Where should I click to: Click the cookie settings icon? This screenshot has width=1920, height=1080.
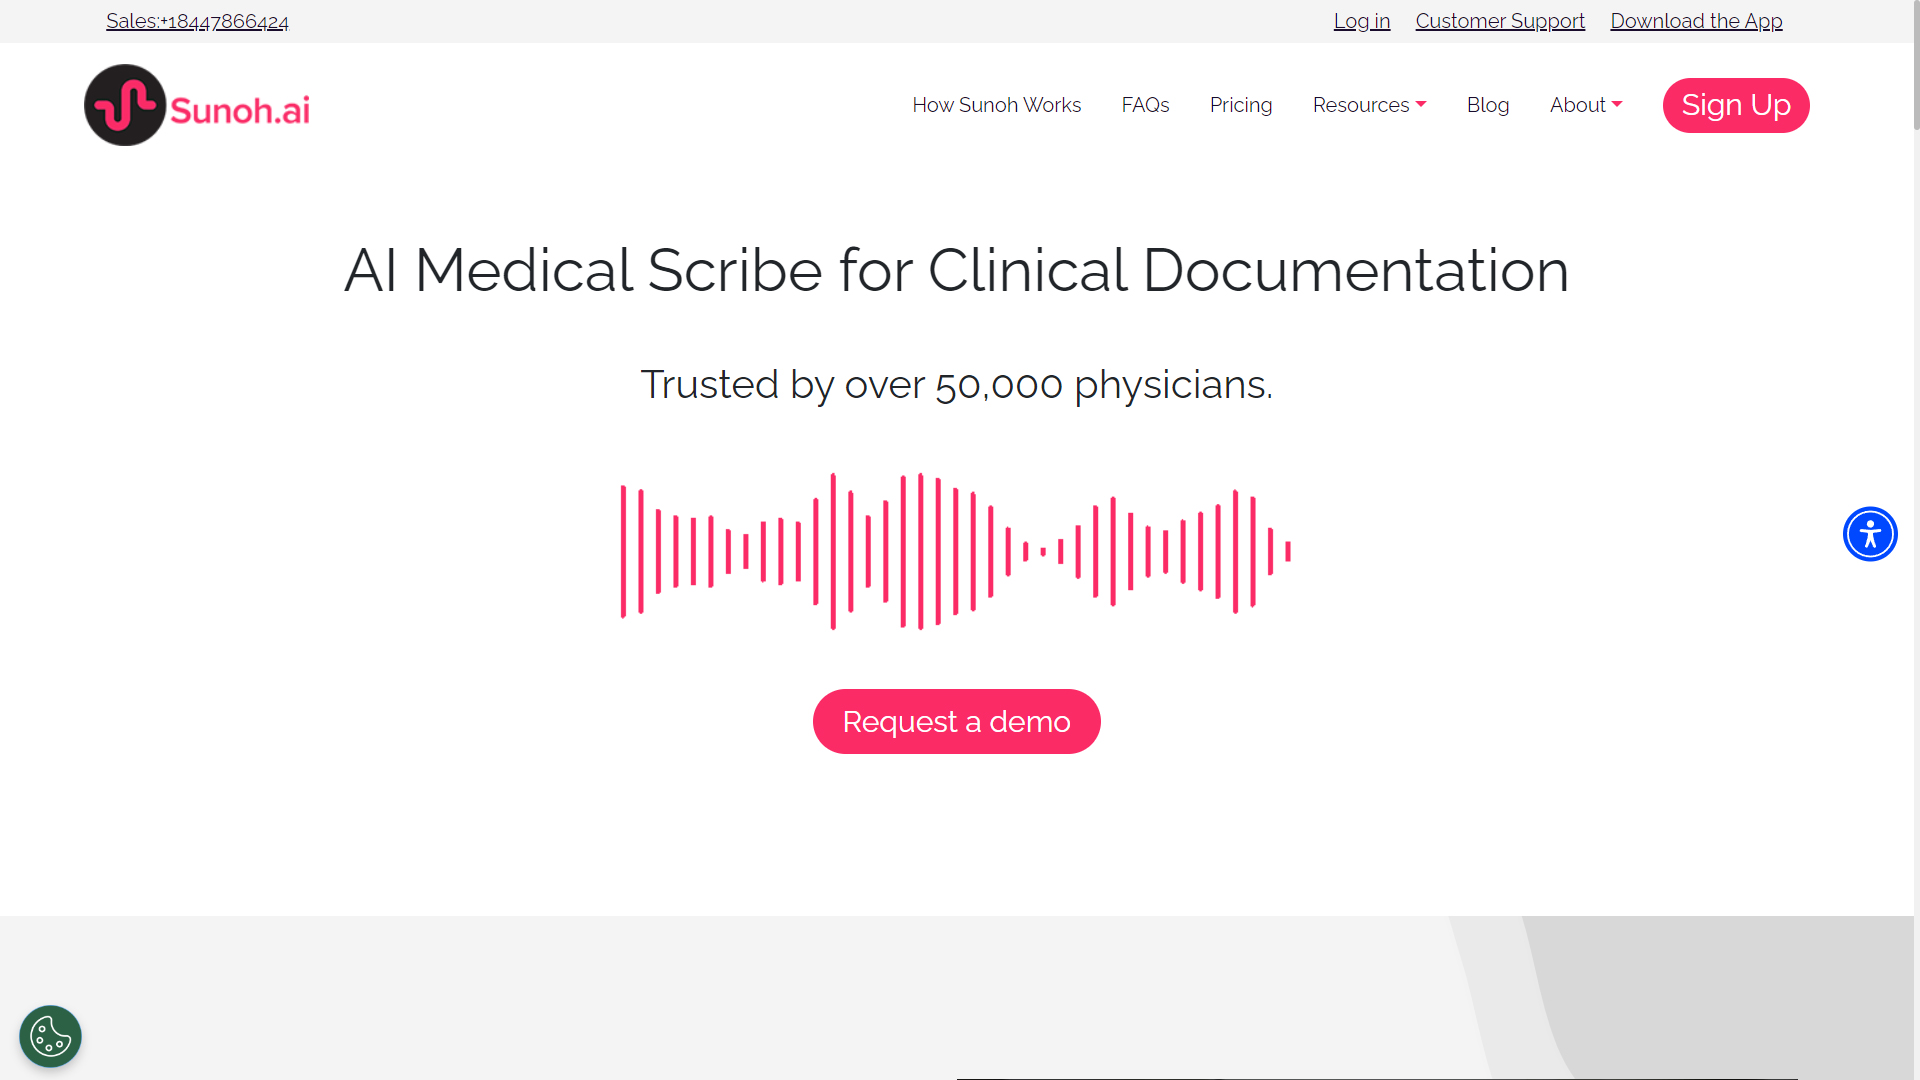[50, 1036]
